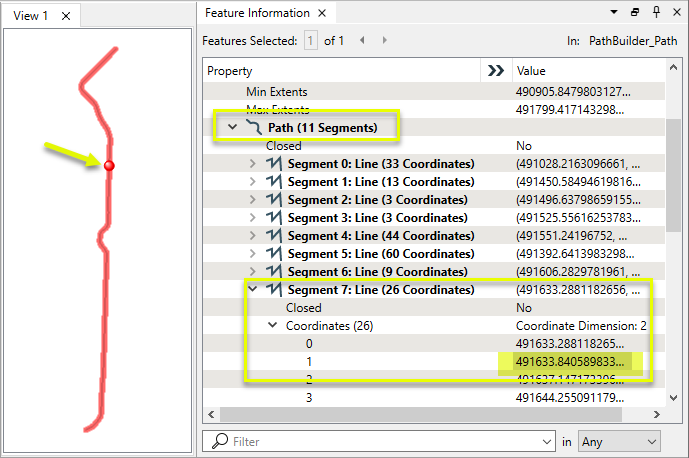Click the red vertex point on path

[x=109, y=165]
